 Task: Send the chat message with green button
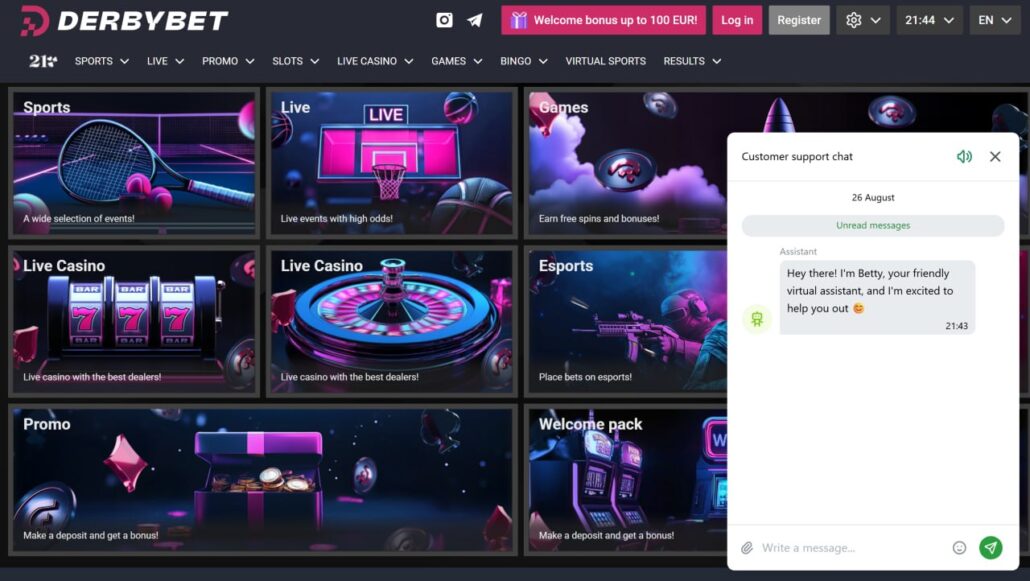991,547
